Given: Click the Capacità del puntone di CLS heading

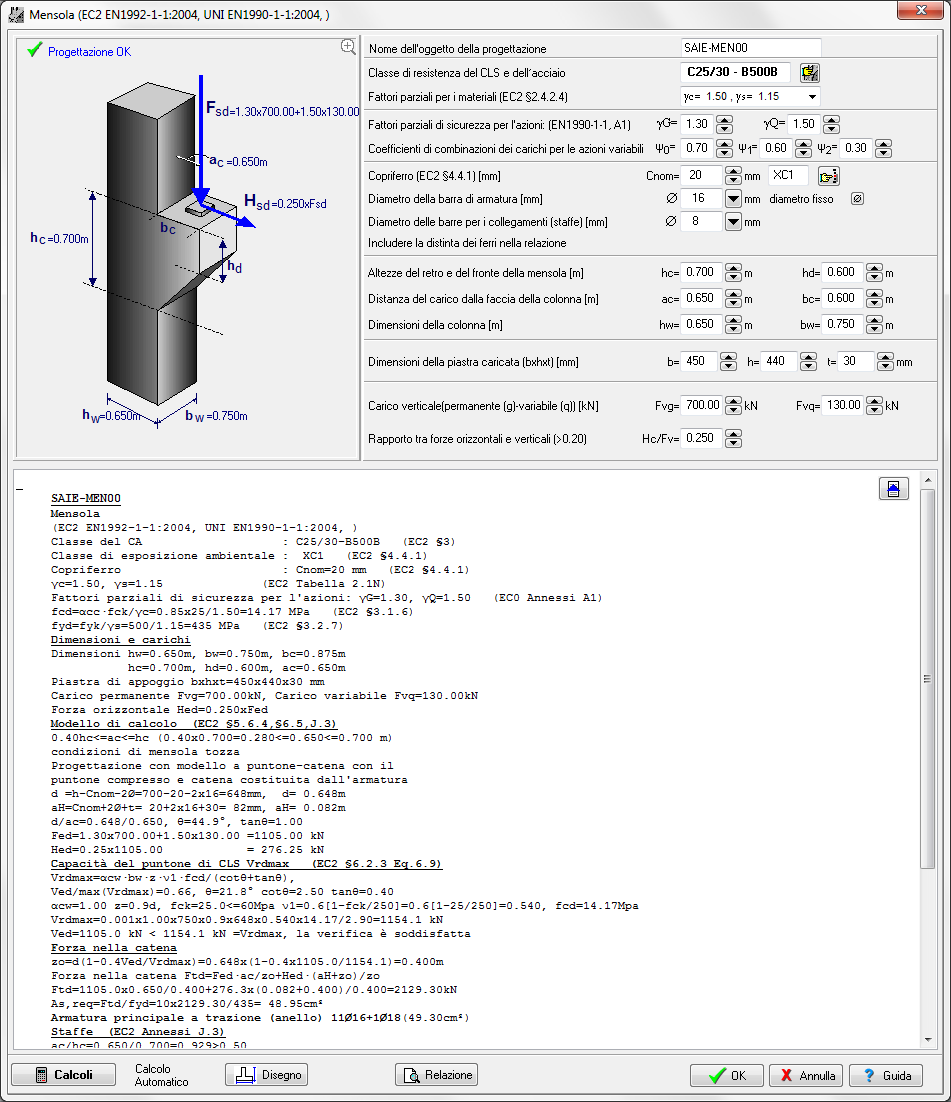Looking at the screenshot, I should click(x=246, y=864).
